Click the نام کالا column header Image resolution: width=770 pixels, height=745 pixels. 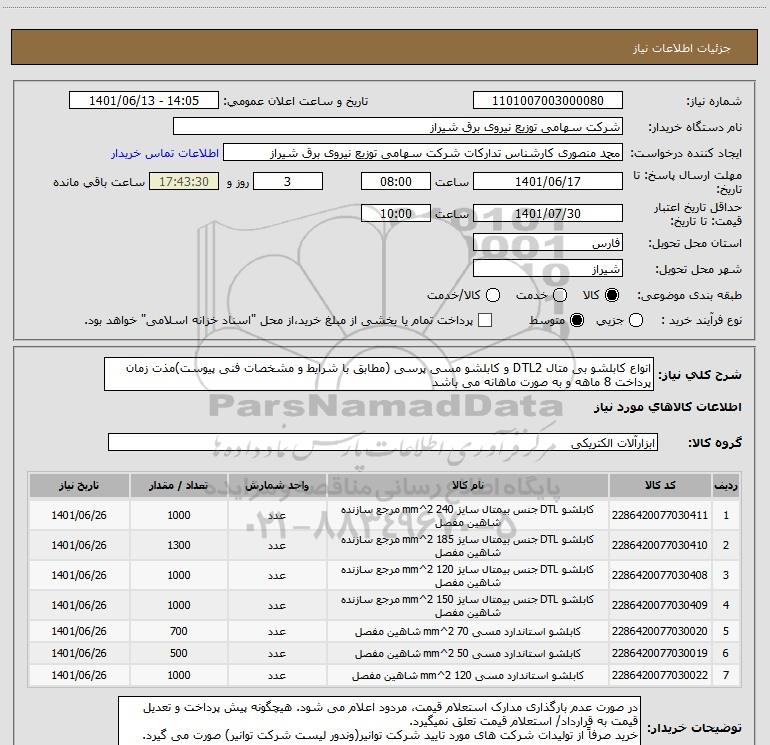click(x=468, y=485)
